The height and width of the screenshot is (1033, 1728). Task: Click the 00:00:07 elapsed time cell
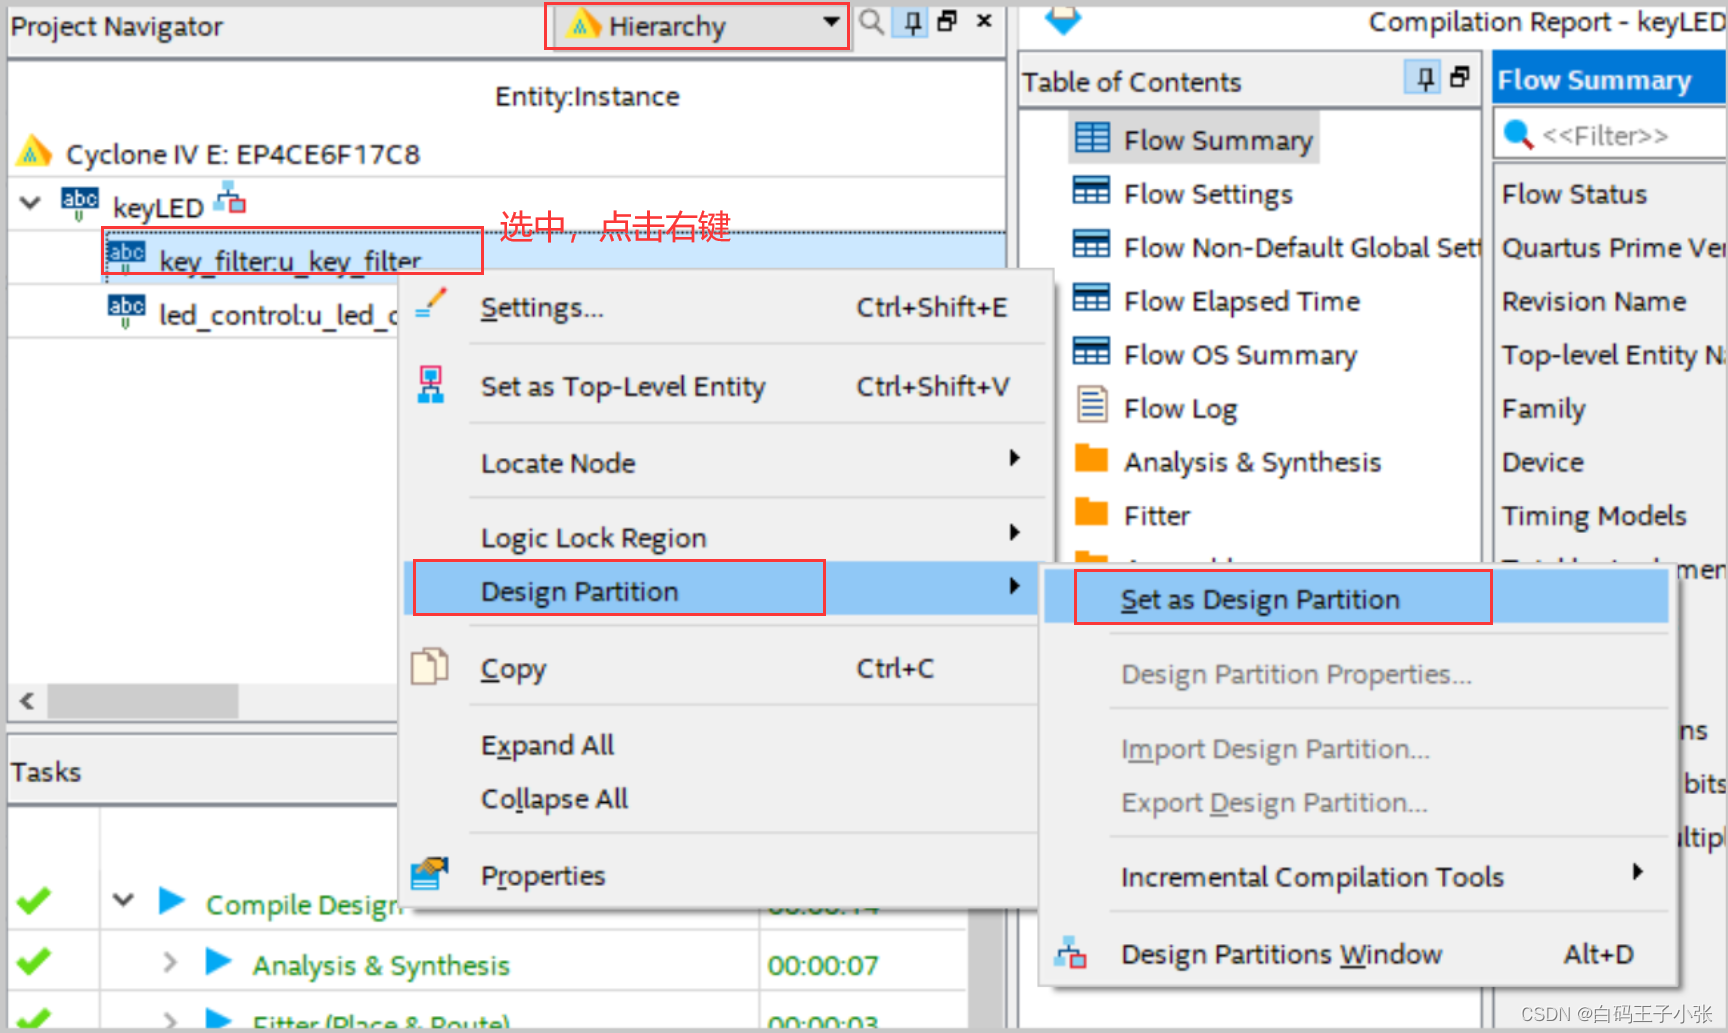point(823,965)
